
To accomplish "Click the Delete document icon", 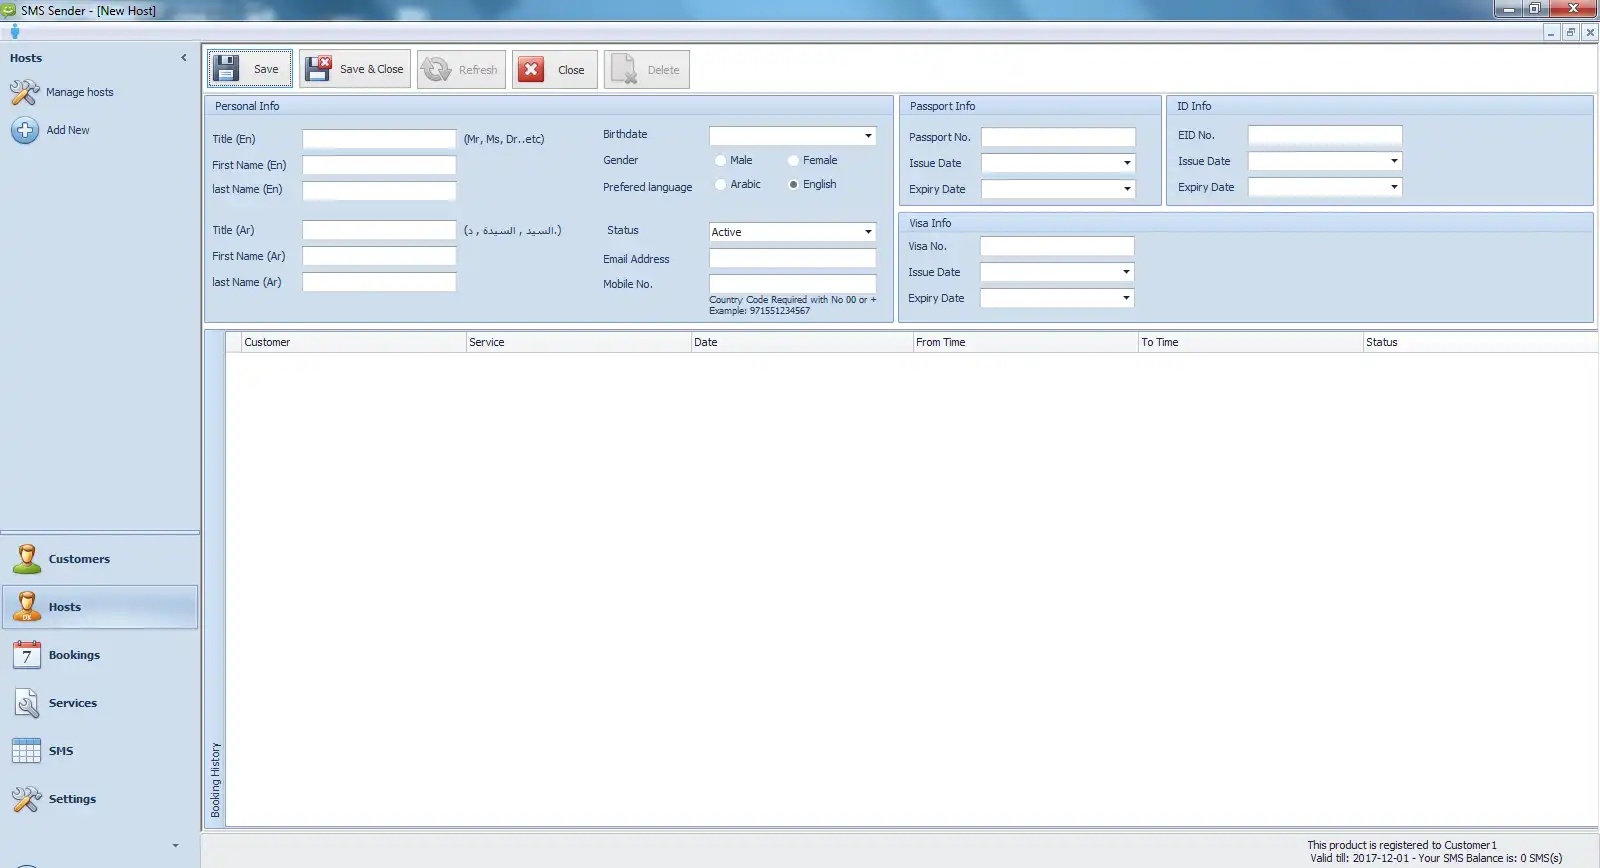I will tap(624, 70).
